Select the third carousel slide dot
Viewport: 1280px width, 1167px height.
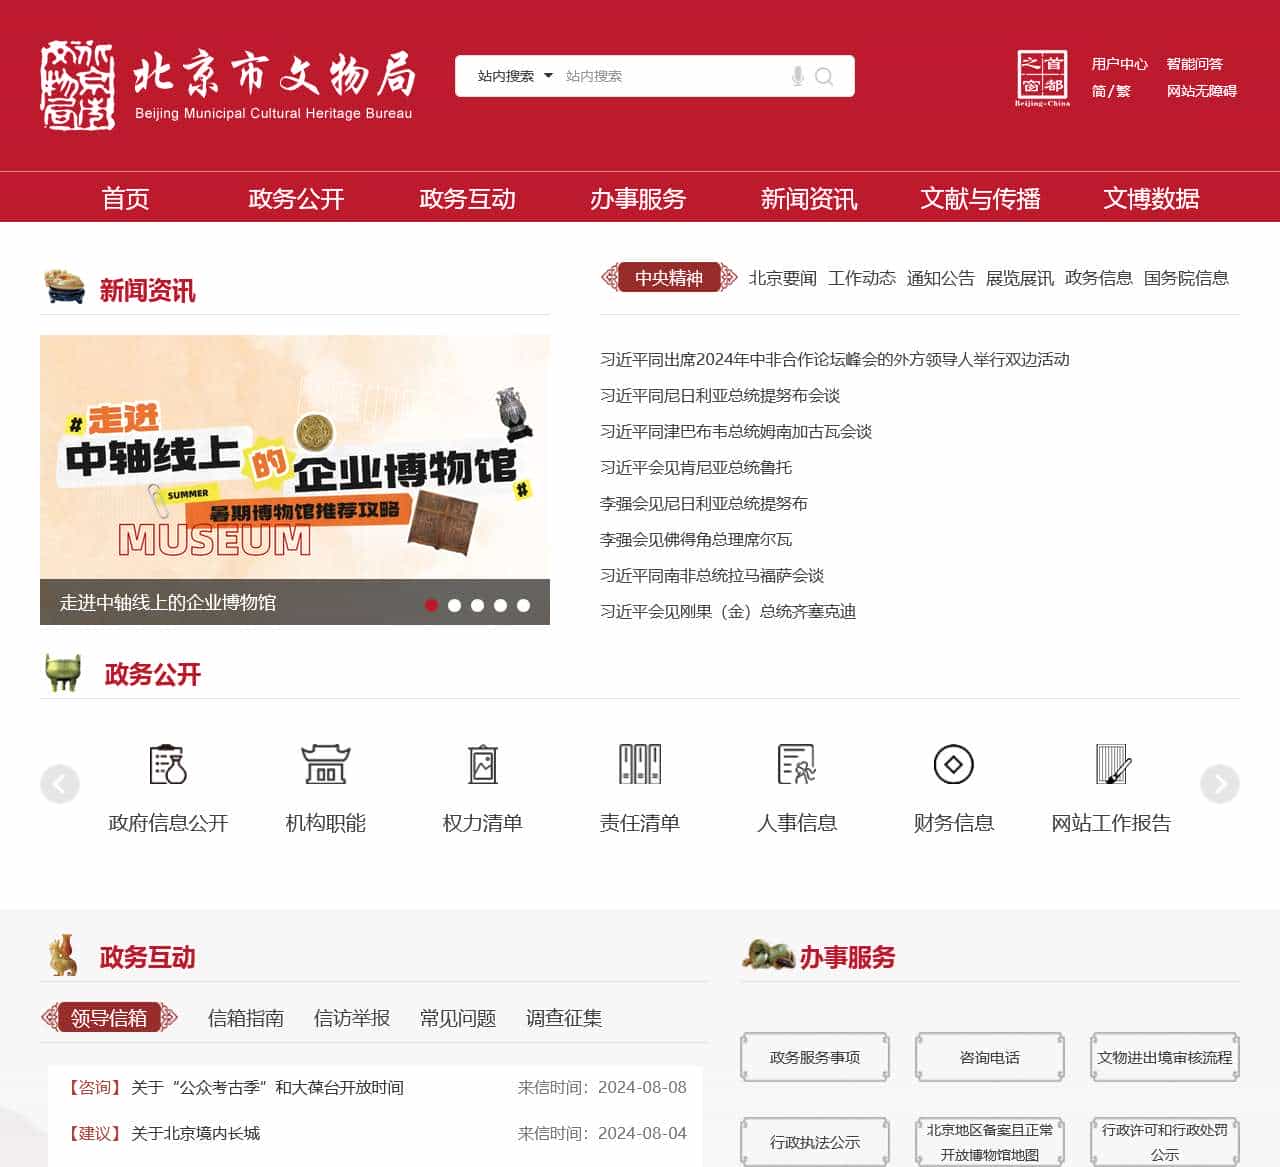click(478, 605)
